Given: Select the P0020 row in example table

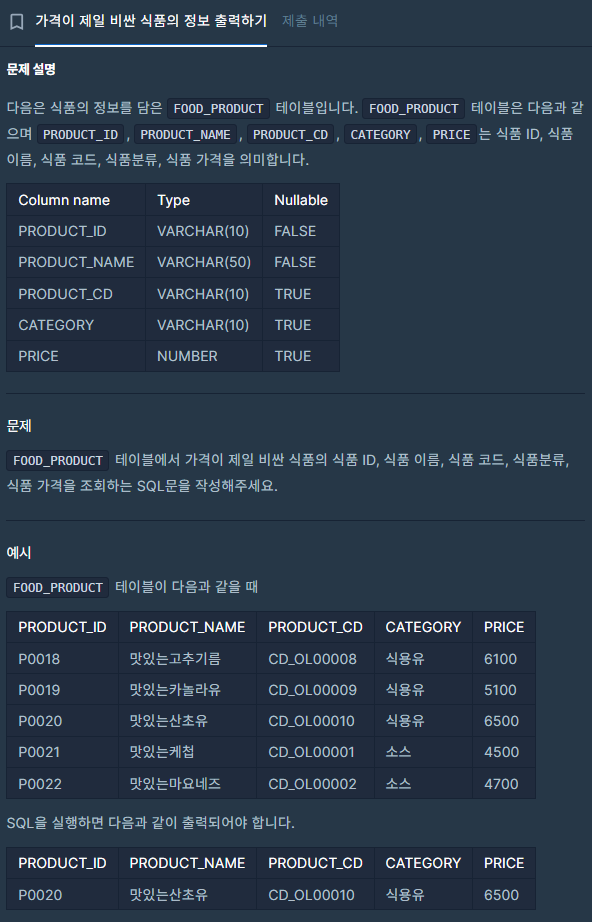Looking at the screenshot, I should coord(42,720).
